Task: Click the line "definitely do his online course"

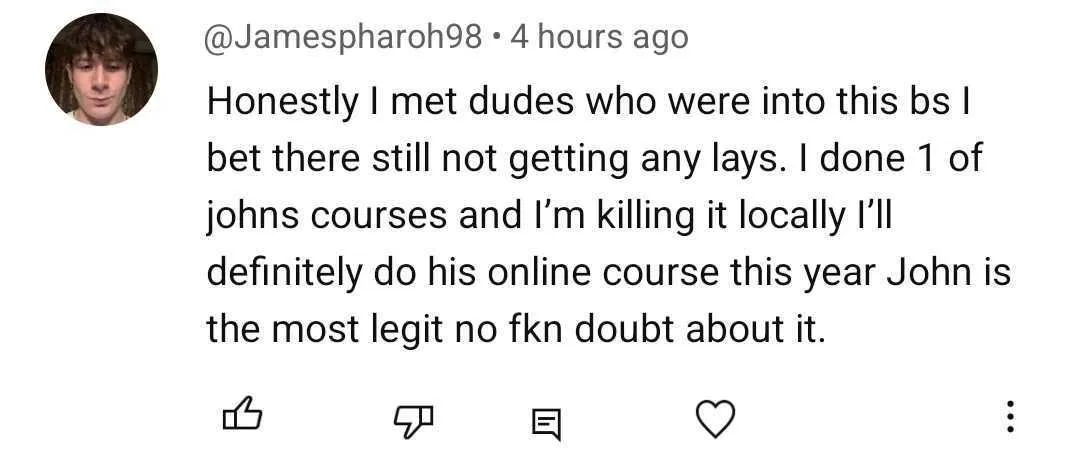Action: (608, 273)
